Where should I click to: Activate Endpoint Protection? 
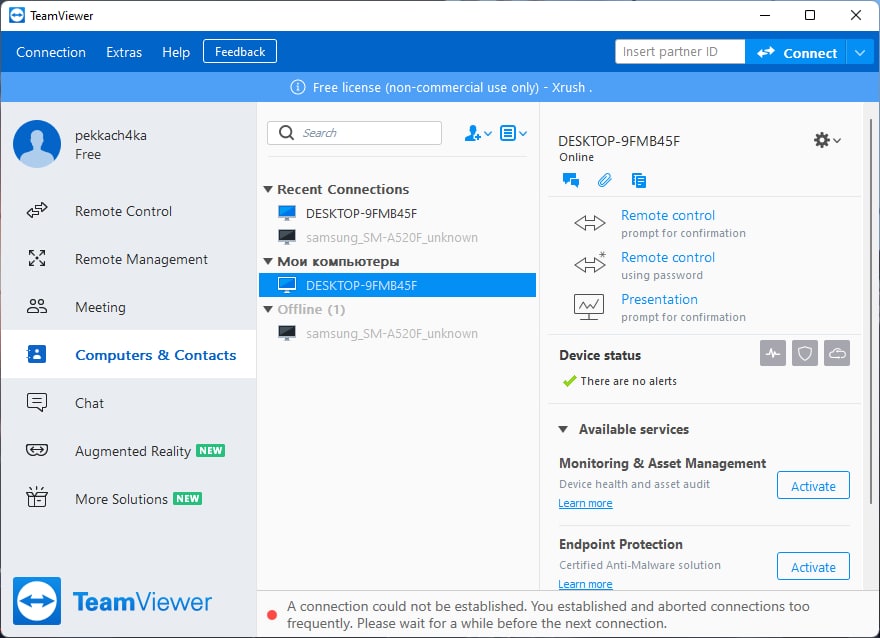click(x=813, y=566)
